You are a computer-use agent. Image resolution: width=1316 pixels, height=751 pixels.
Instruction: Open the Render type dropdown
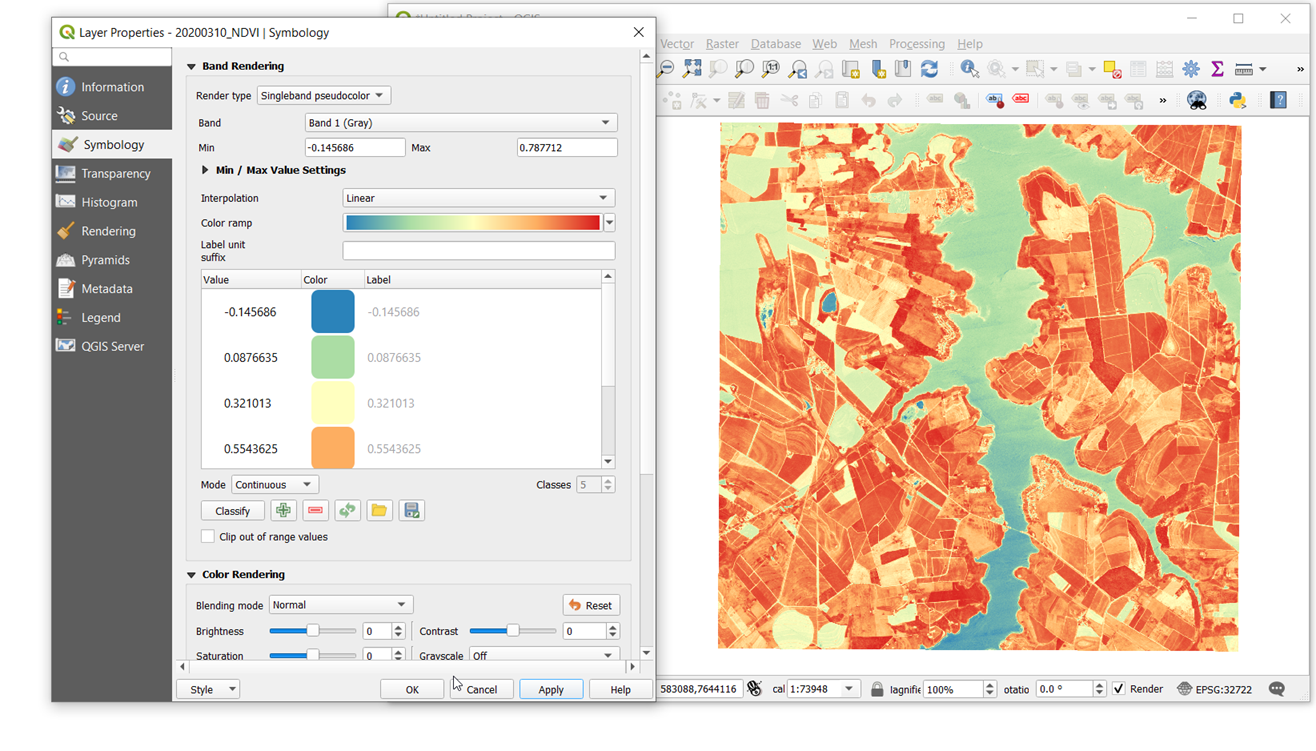point(323,96)
